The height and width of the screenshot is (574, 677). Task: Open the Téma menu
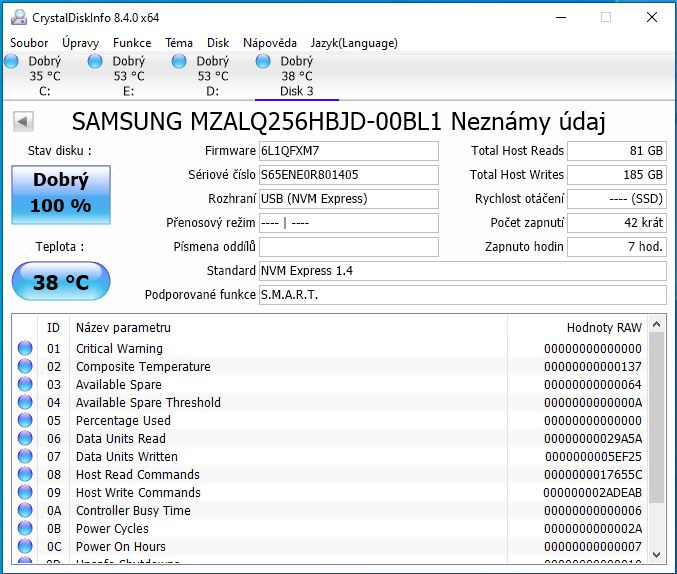click(179, 43)
